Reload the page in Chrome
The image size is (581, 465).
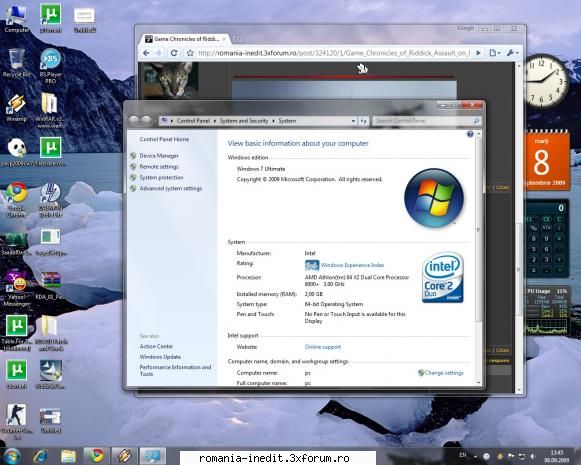[x=174, y=53]
